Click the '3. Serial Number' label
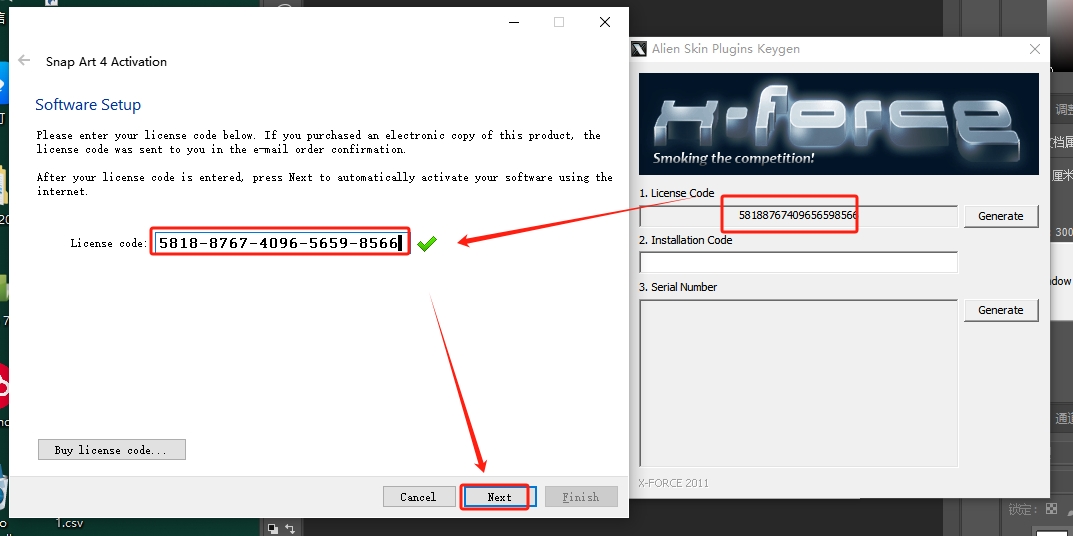The image size is (1073, 536). coord(678,287)
